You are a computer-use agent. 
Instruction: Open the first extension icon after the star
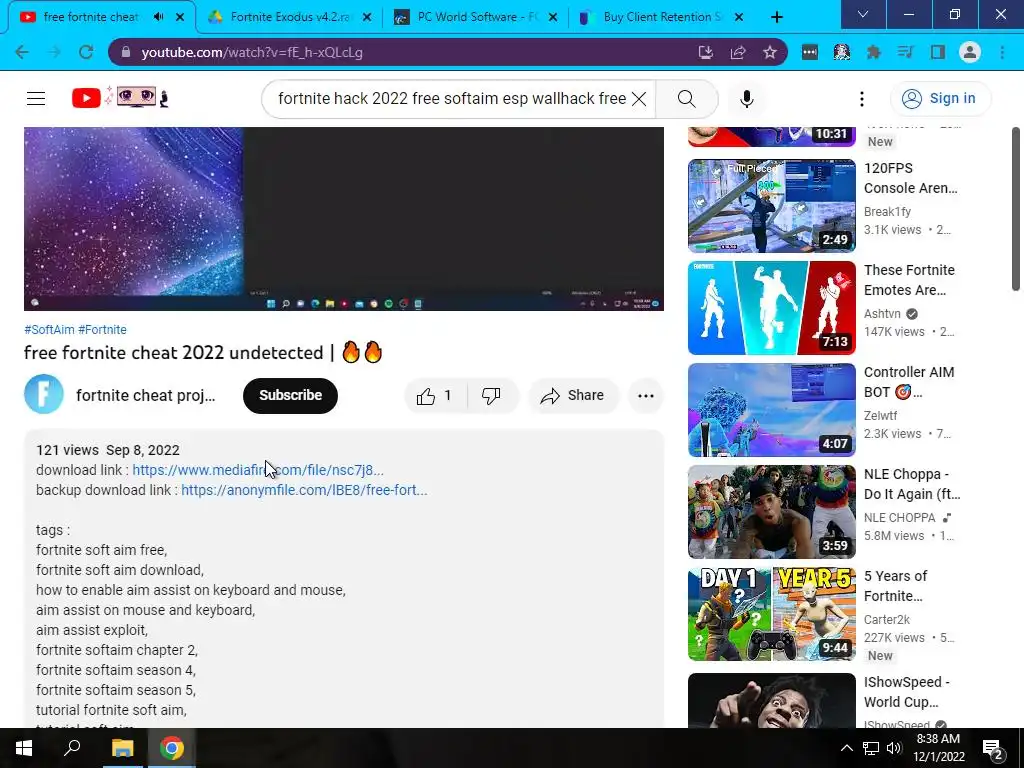point(809,52)
